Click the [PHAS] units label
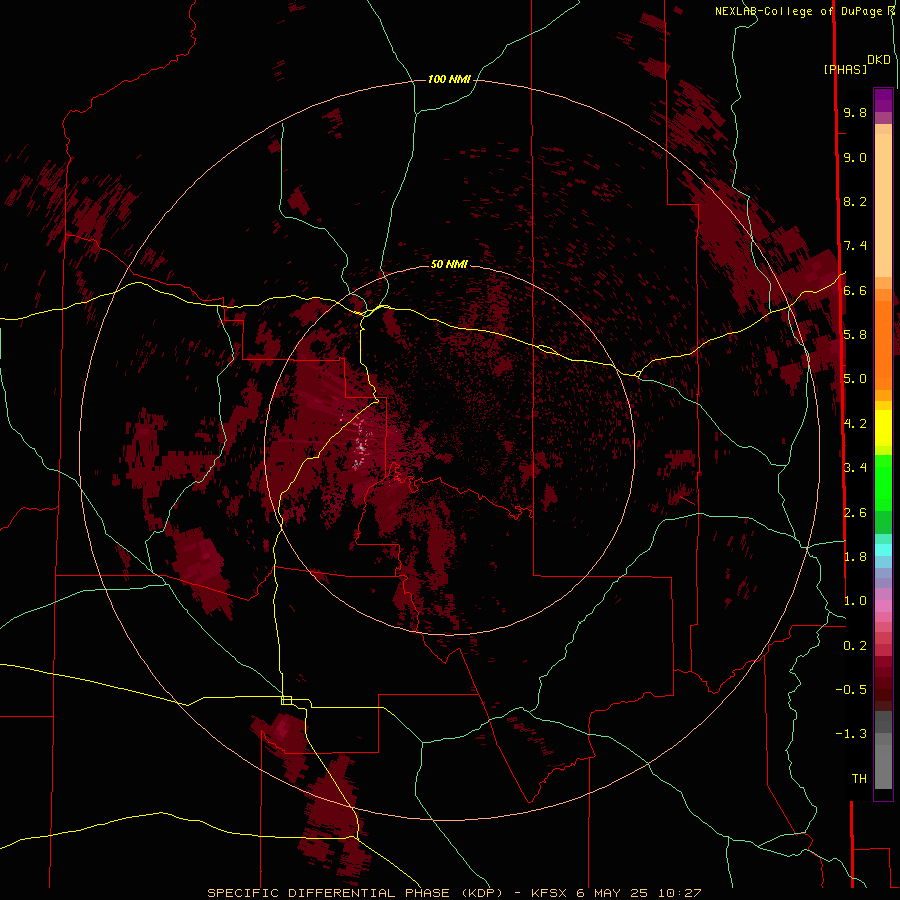This screenshot has width=900, height=900. point(845,69)
